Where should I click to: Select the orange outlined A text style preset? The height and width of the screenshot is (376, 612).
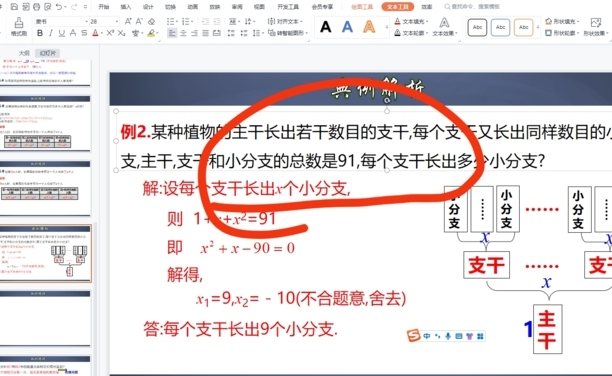369,27
